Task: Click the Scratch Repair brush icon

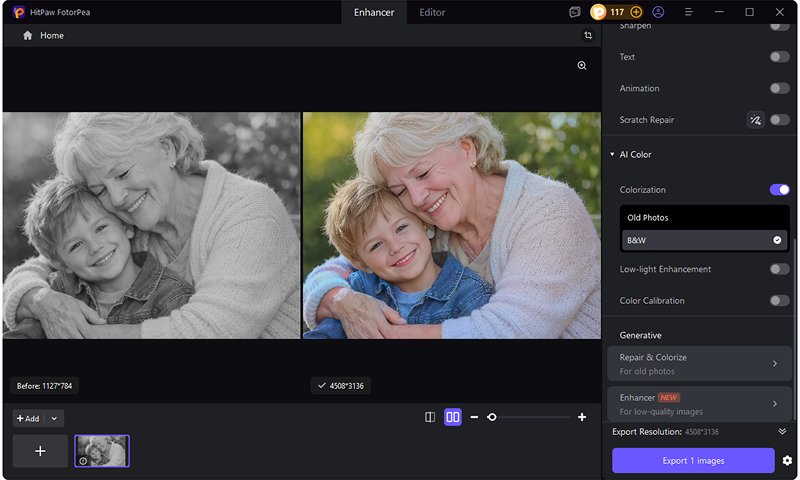Action: (756, 120)
